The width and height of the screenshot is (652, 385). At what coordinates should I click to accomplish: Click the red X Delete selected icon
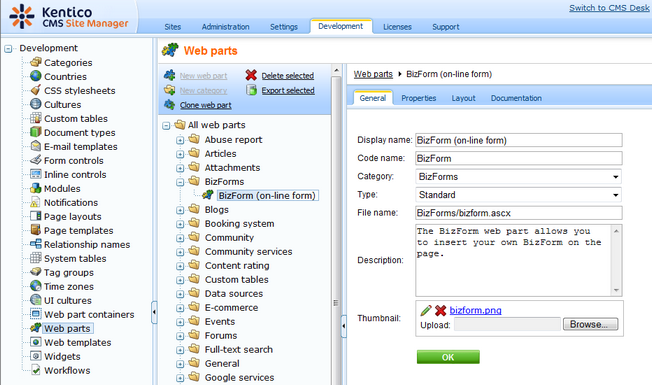click(251, 75)
